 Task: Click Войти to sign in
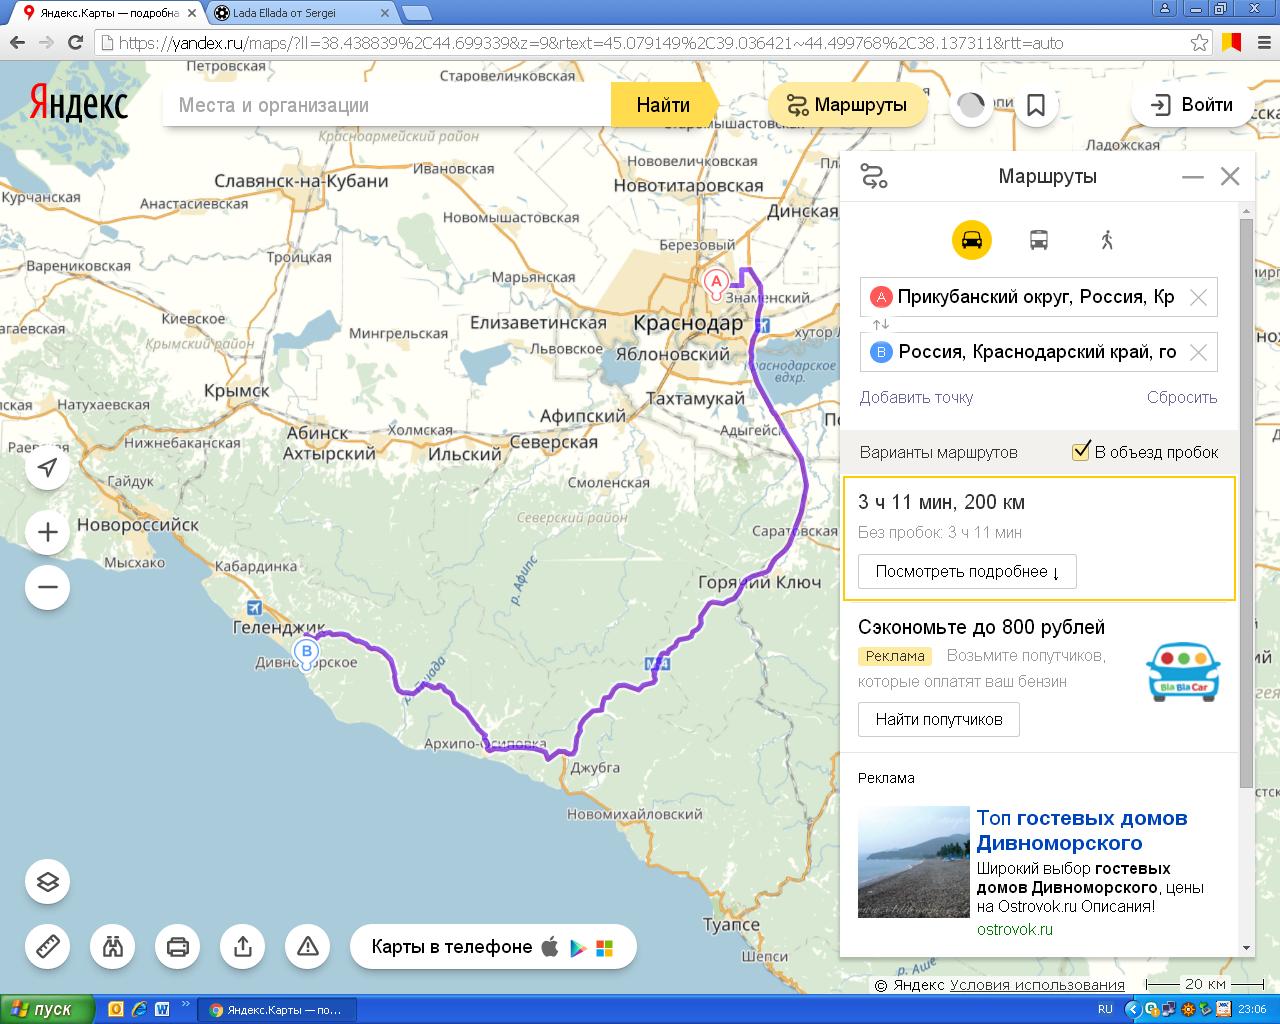click(x=1192, y=105)
